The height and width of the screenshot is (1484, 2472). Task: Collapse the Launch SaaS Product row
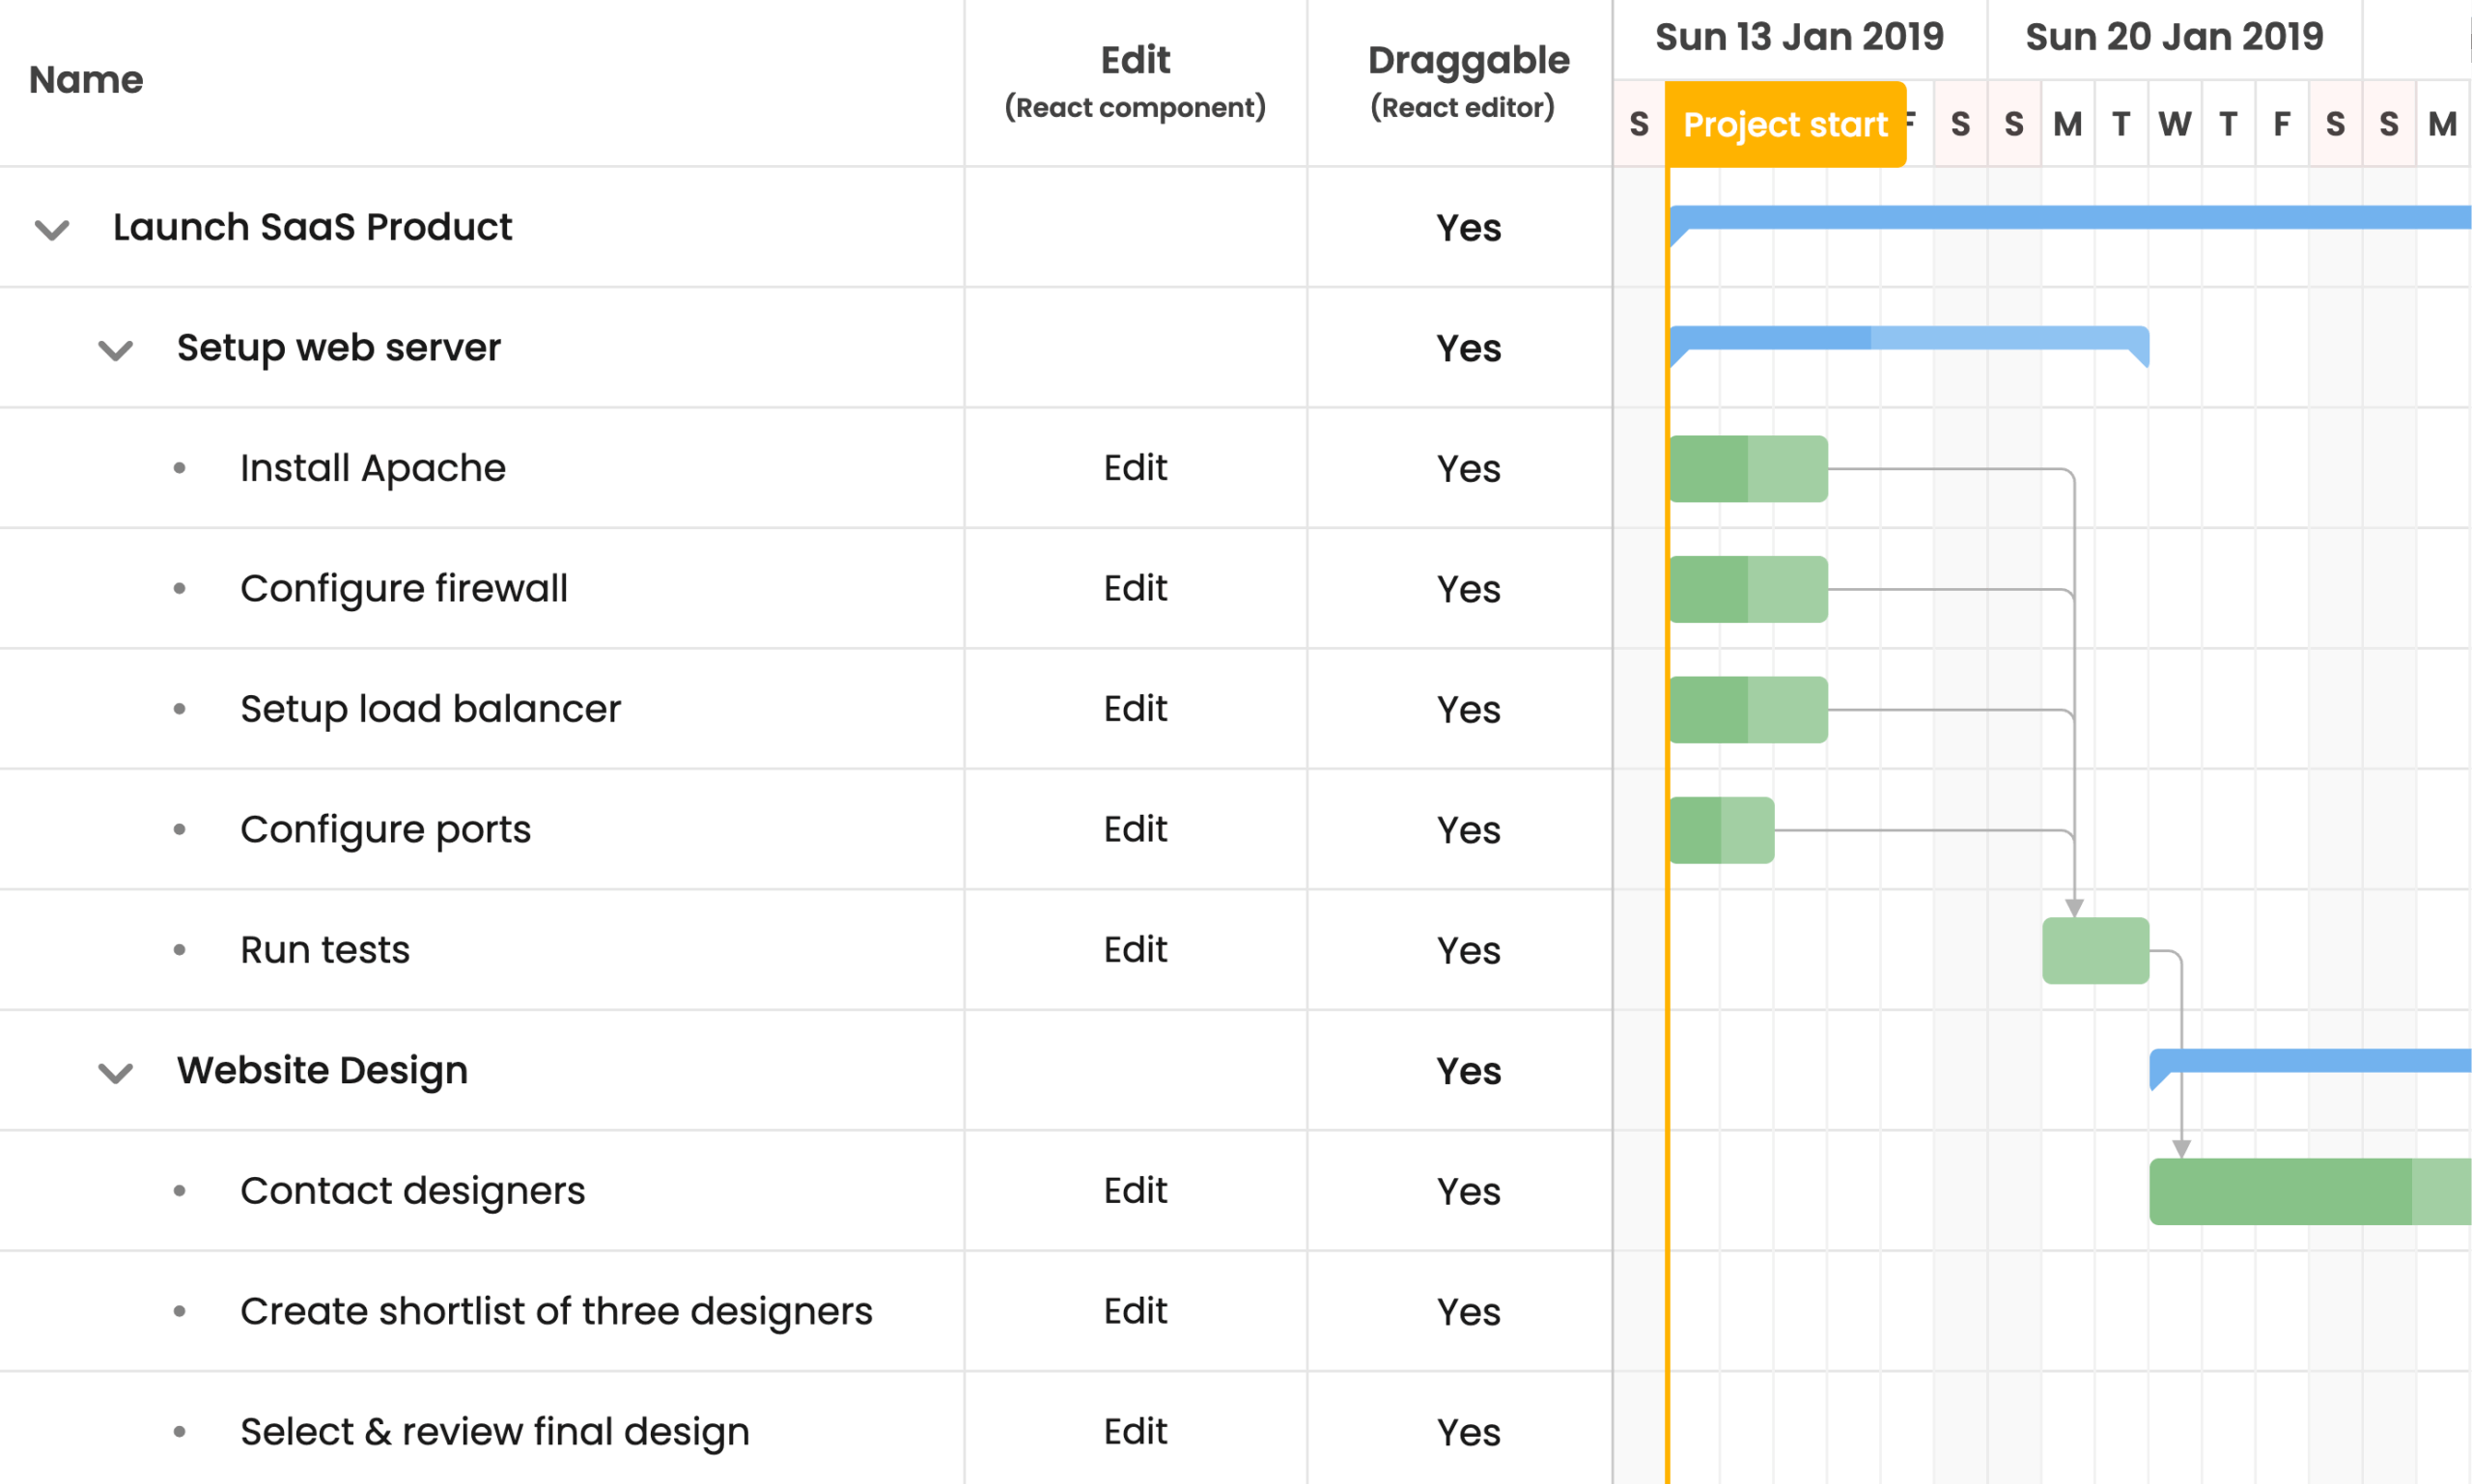pos(52,230)
